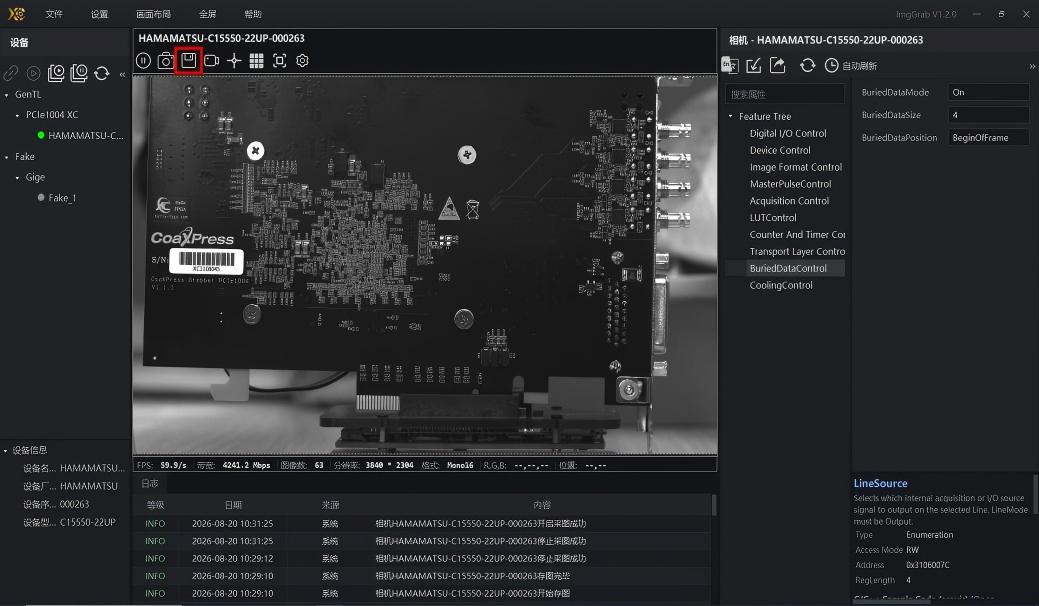Click the camera title above the viewer
The image size is (1039, 606).
221,38
